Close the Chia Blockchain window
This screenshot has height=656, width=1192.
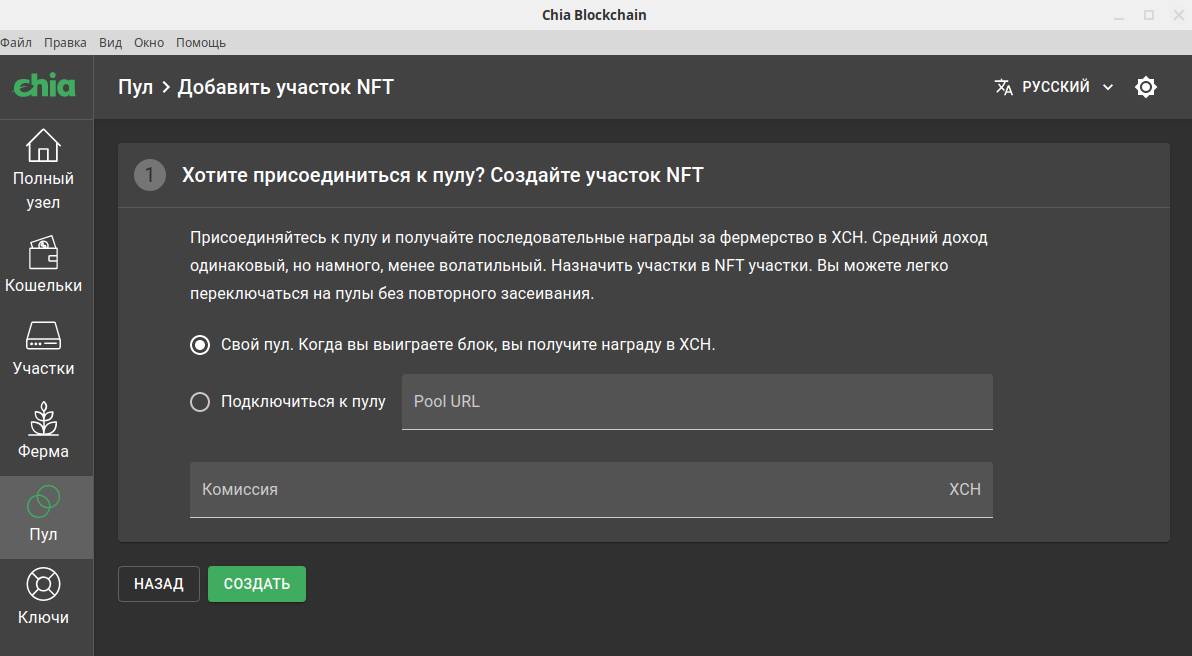(1180, 15)
